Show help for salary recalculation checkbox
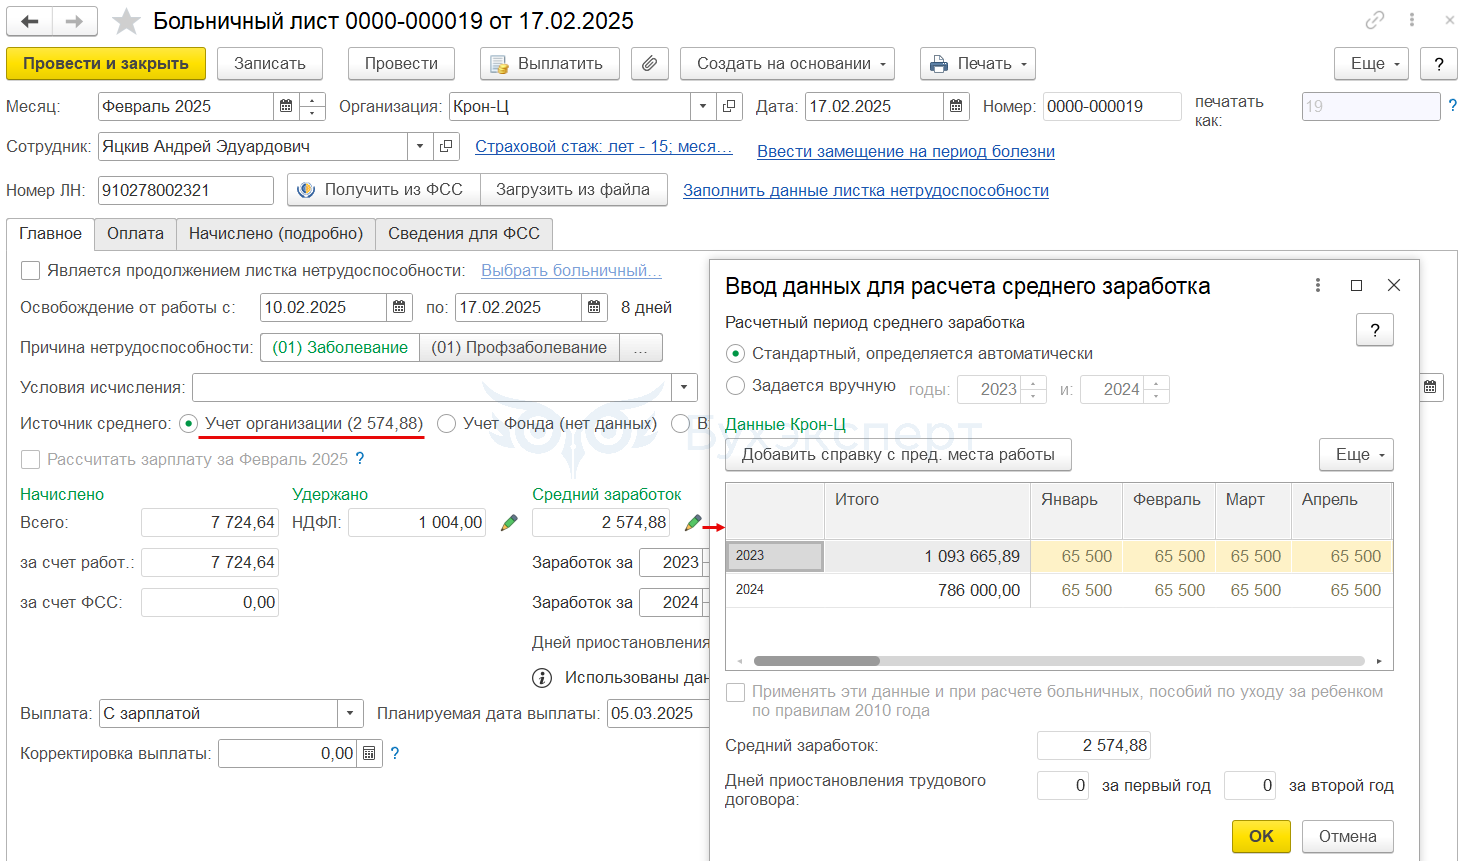 (360, 459)
